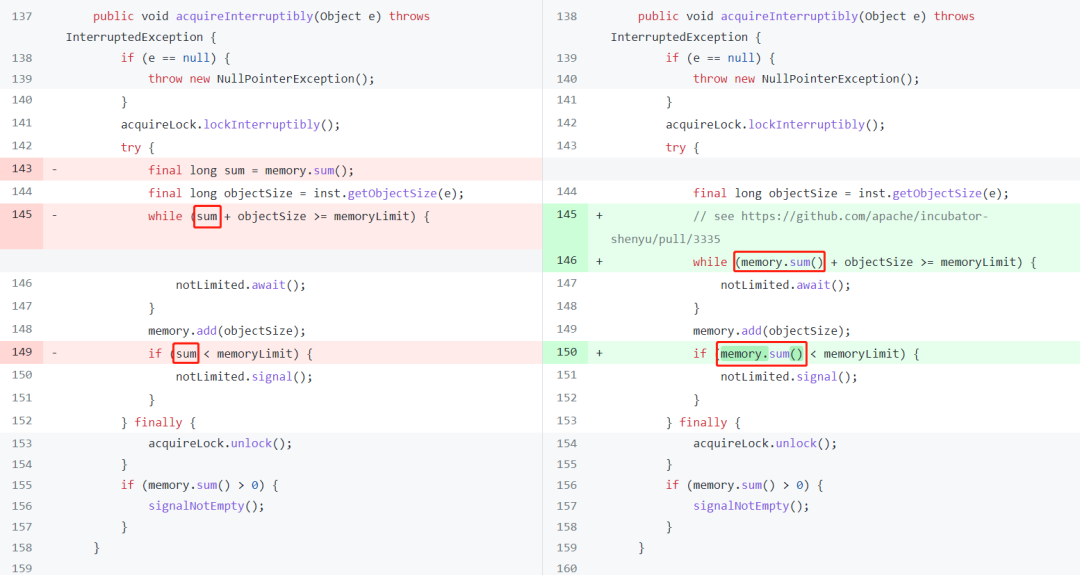Click left 'InterruptedException {' continuation text
Viewport: 1080px width, 575px height.
click(141, 37)
